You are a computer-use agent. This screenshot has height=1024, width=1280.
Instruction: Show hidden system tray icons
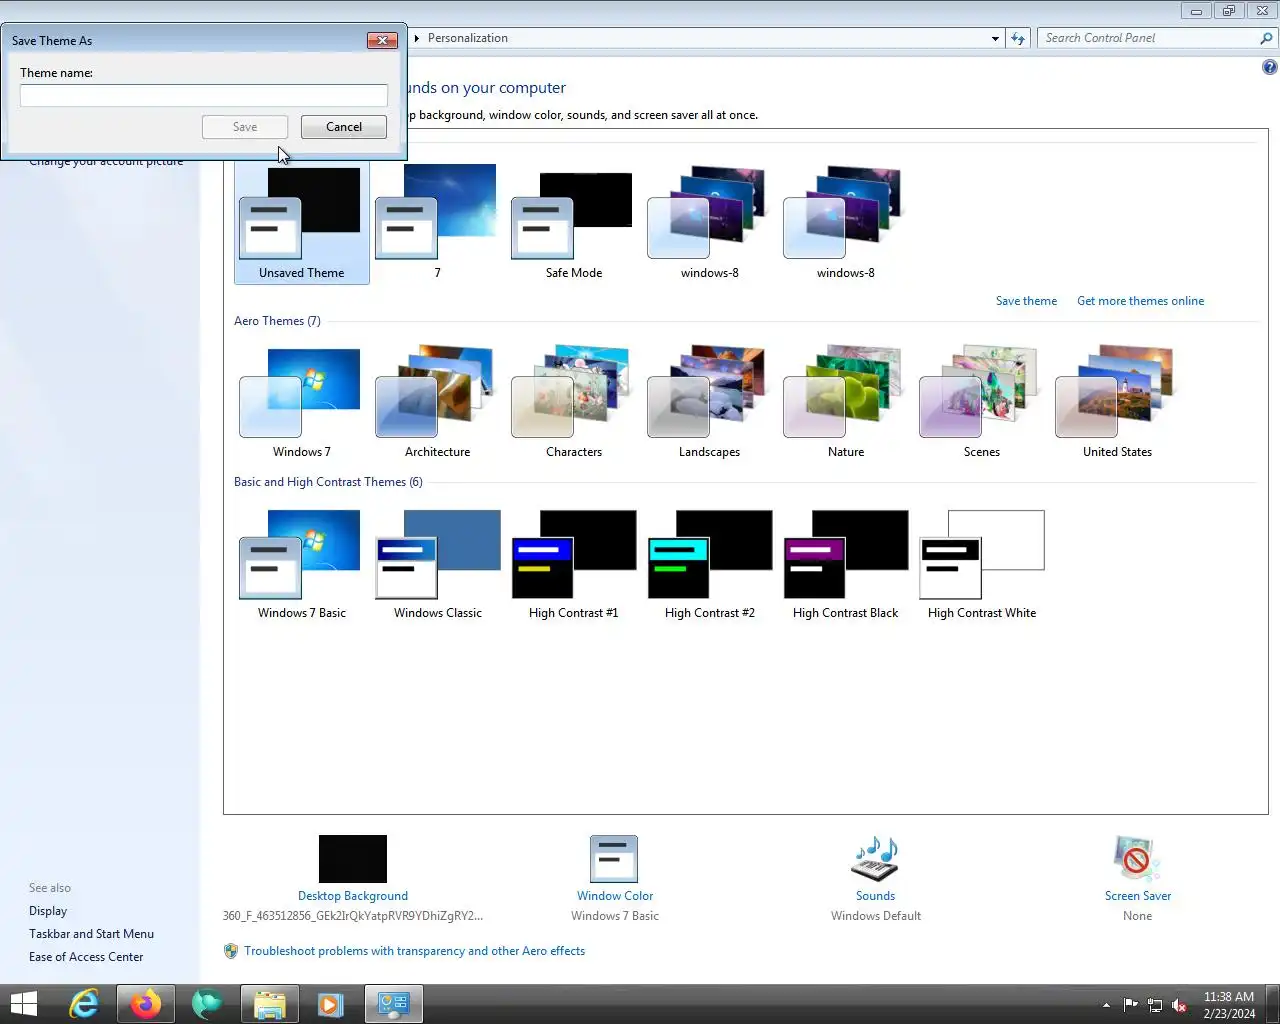coord(1106,1005)
